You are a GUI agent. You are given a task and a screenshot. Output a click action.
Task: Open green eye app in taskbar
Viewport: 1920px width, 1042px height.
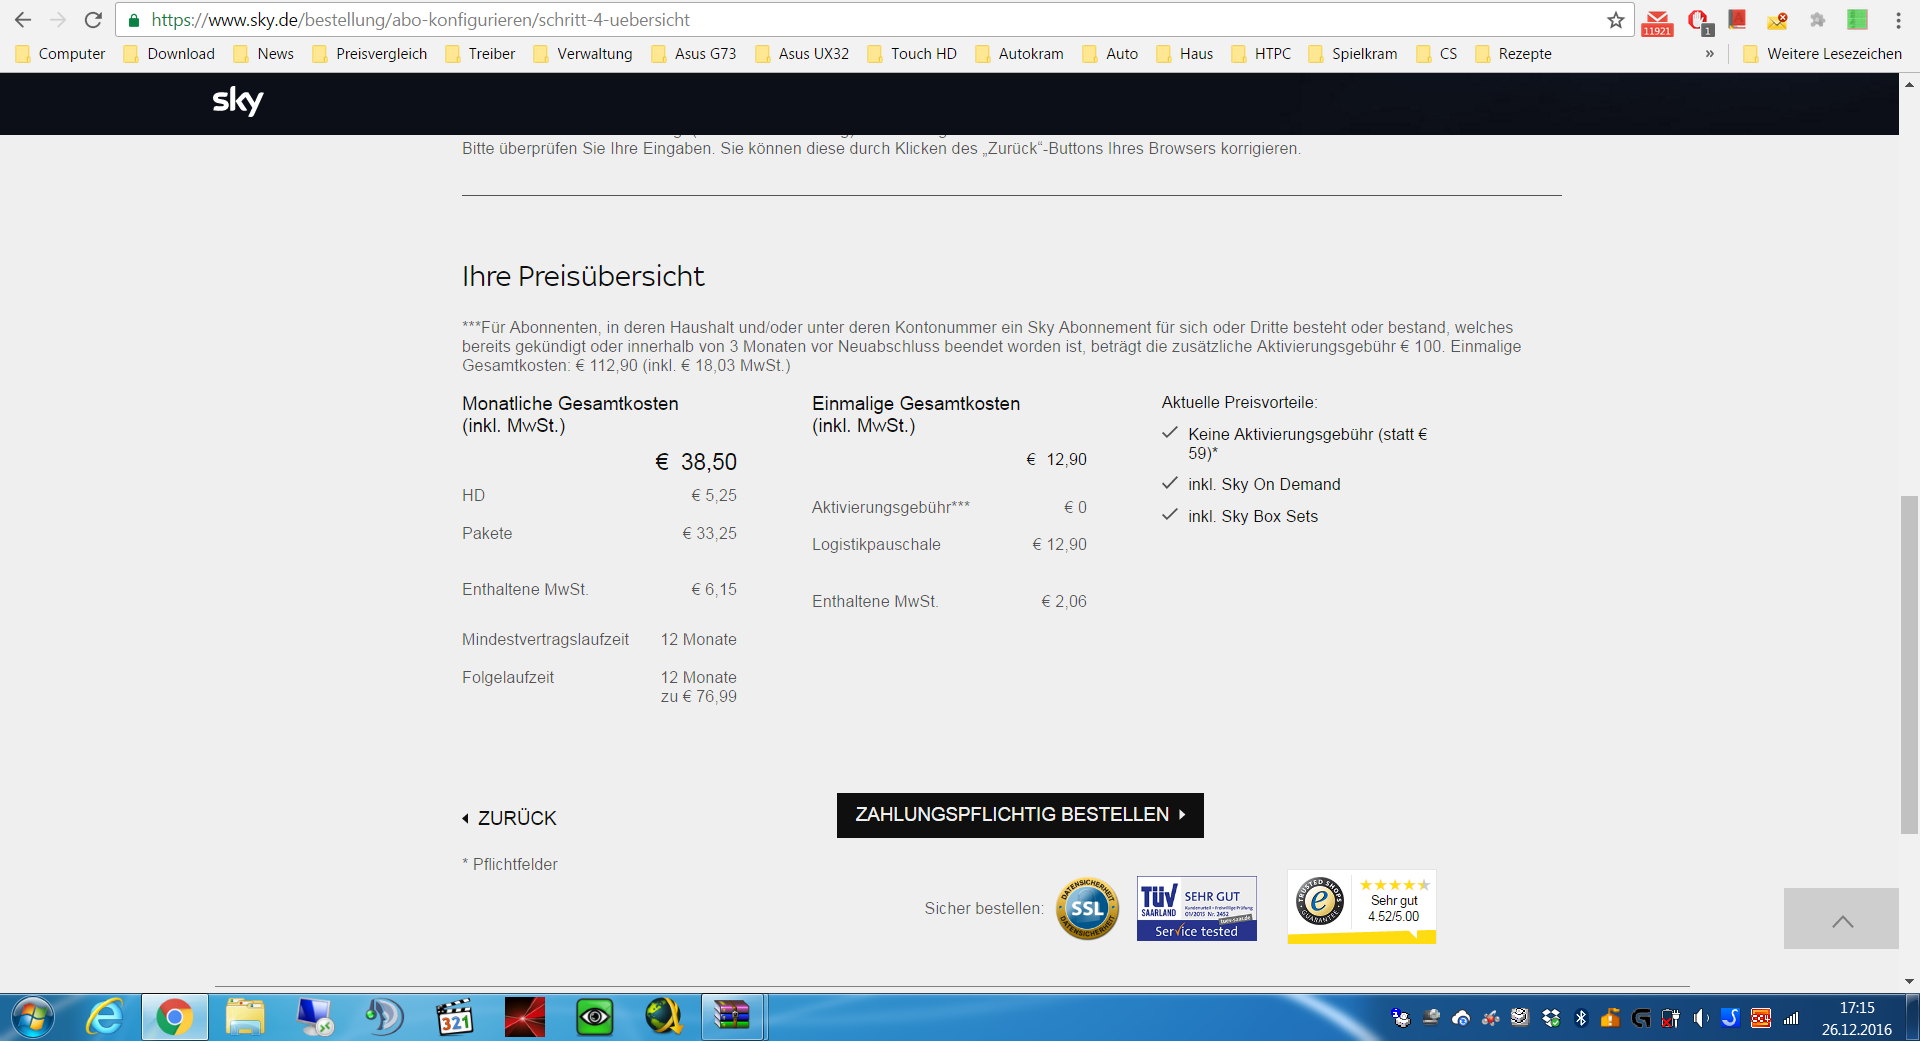(594, 1018)
